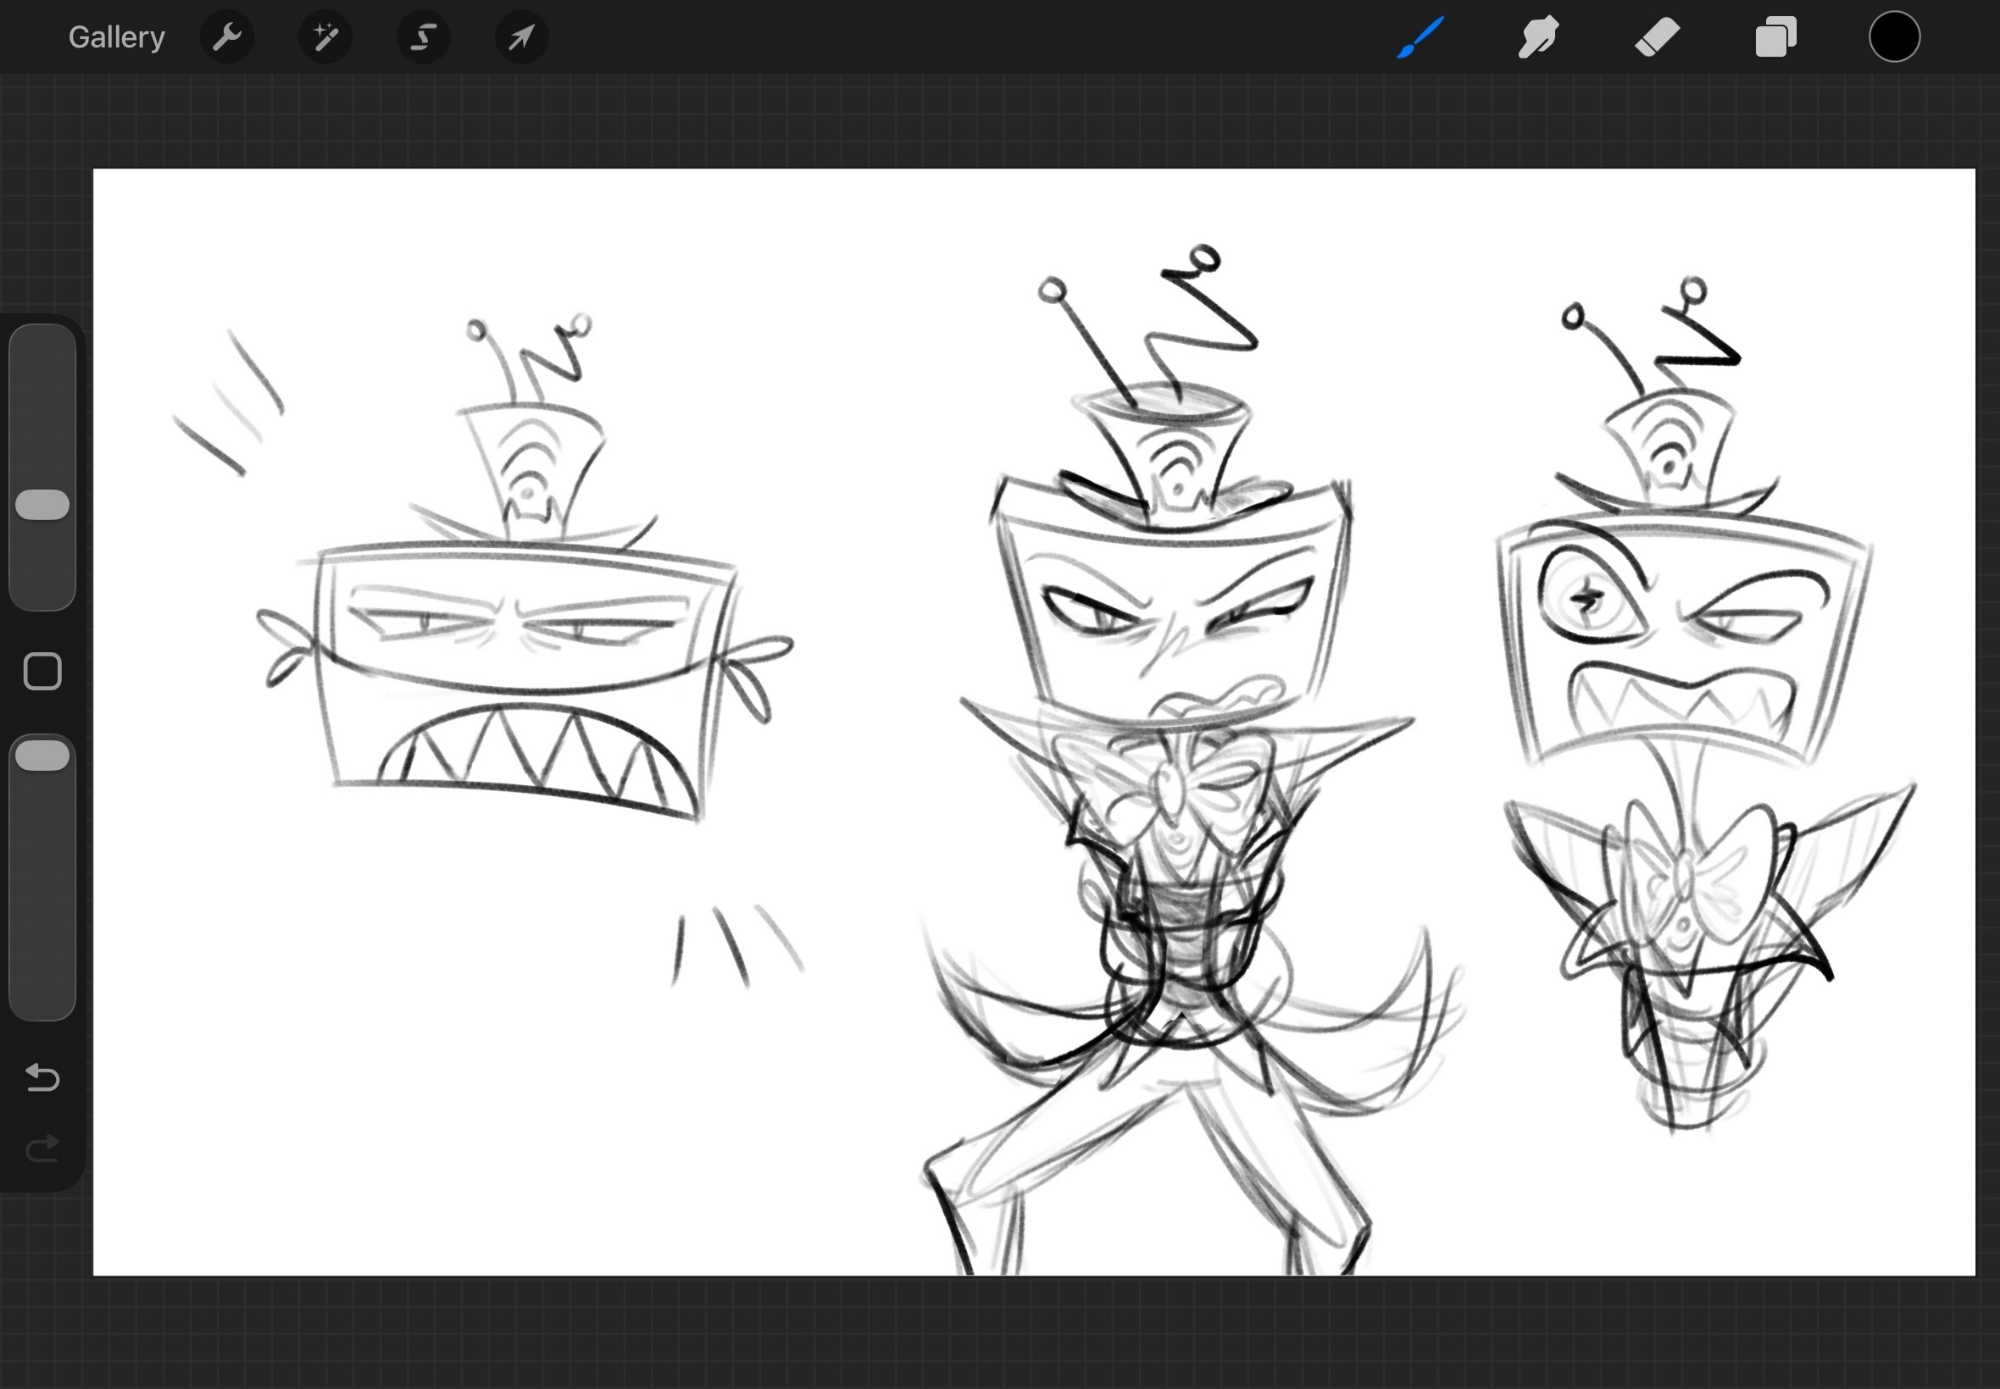2000x1389 pixels.
Task: Open the Layers panel
Action: point(1776,38)
